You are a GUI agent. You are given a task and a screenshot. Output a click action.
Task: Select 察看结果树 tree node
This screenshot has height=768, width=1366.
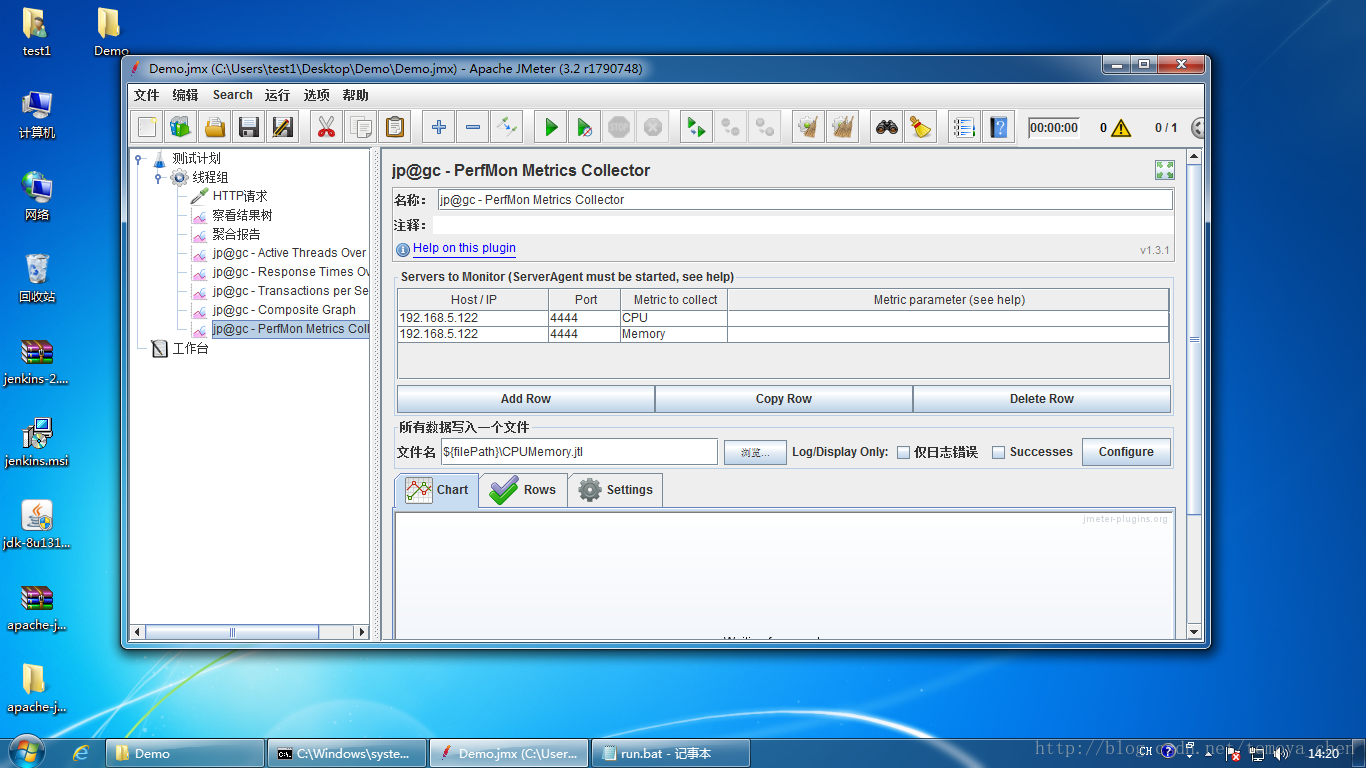pos(242,215)
